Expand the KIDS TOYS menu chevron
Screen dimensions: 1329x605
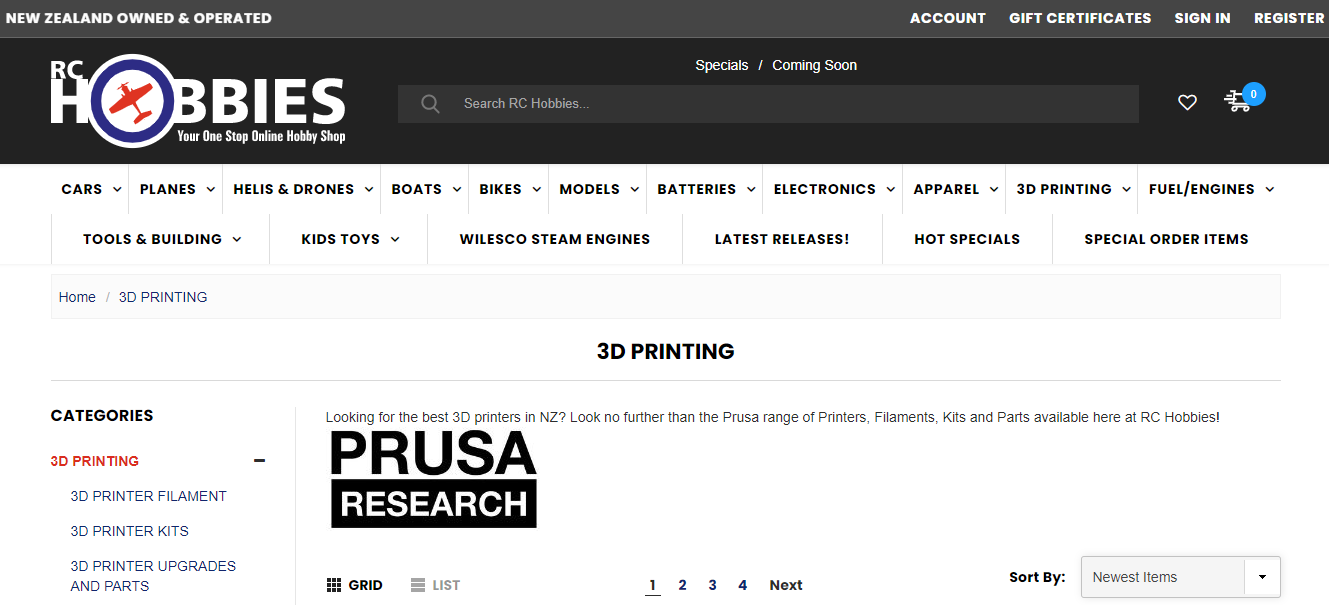click(x=395, y=239)
